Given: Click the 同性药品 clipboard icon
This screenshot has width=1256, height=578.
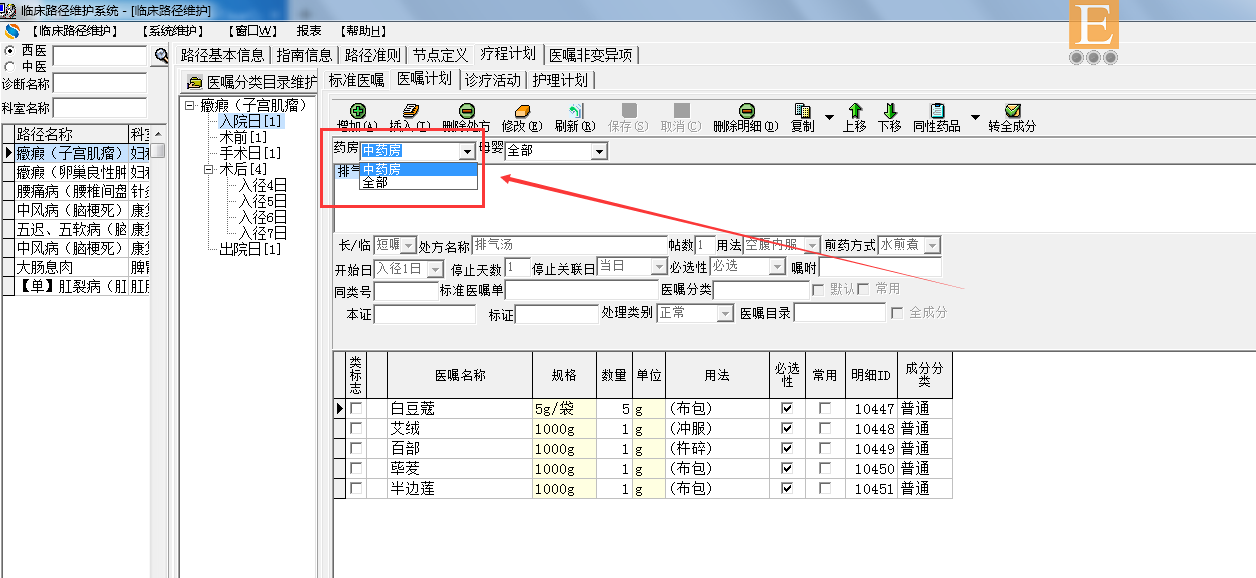Looking at the screenshot, I should coord(937,111).
